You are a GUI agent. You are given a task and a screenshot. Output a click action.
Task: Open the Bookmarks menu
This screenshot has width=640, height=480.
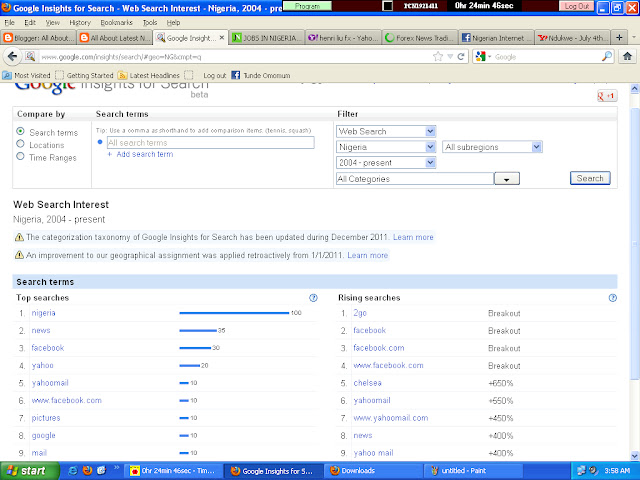click(117, 22)
